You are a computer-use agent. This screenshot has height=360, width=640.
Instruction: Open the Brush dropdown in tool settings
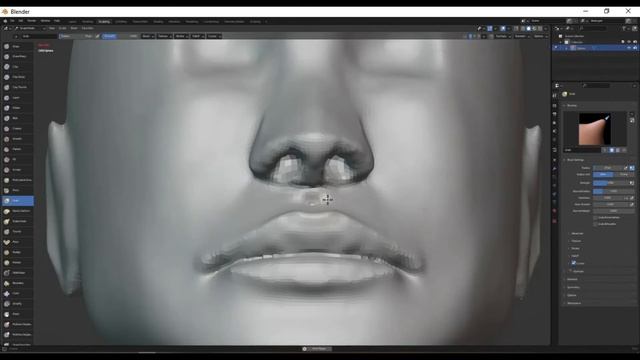click(148, 36)
